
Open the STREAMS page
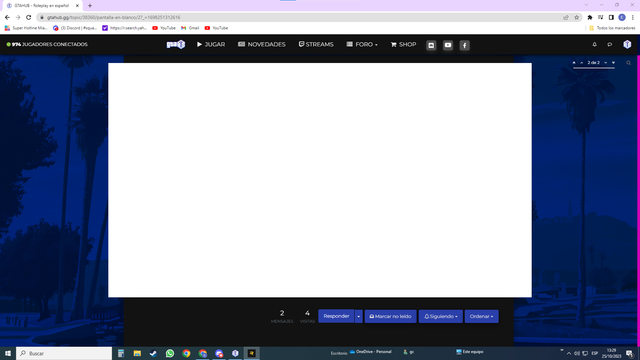click(x=316, y=44)
